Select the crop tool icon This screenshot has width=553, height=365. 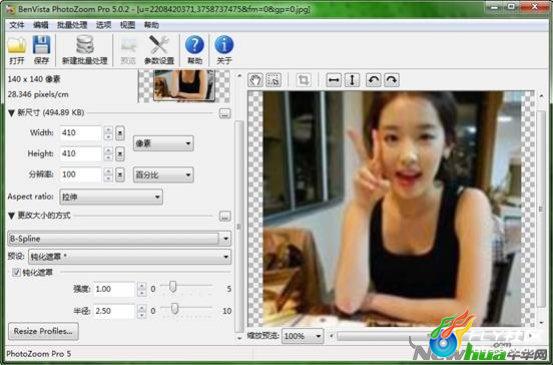pos(303,80)
